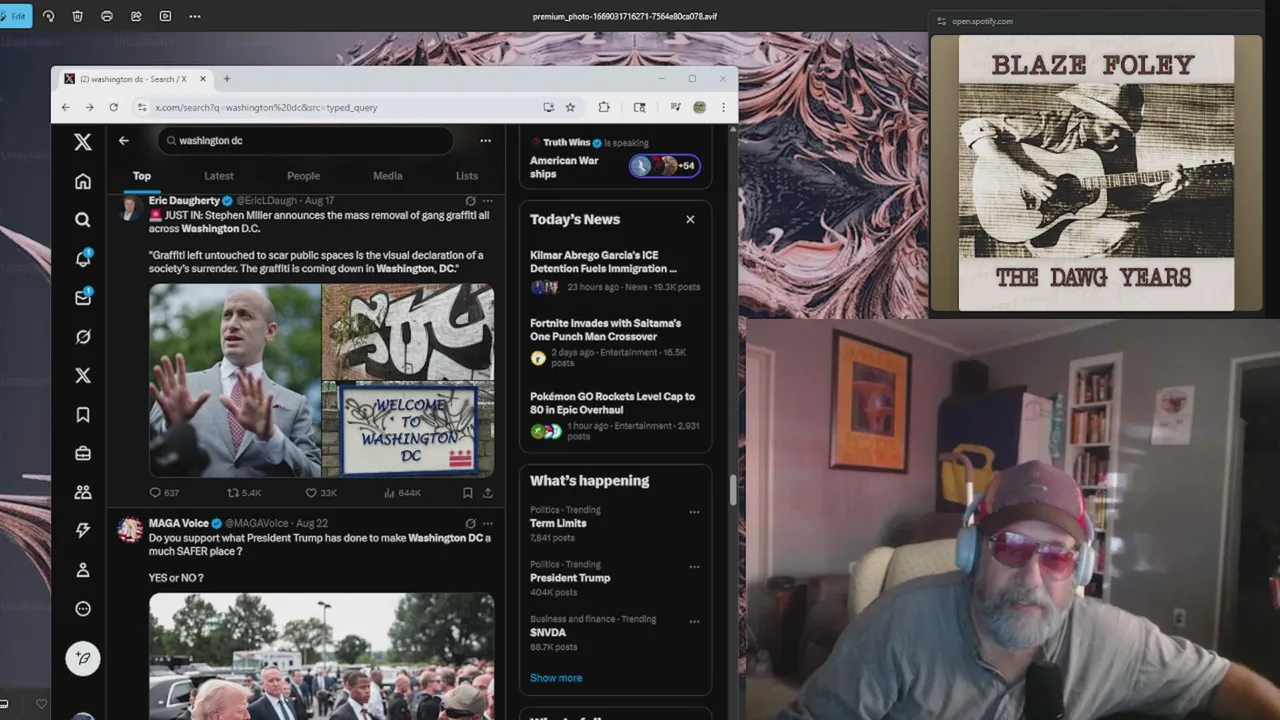
Task: Click the browser address bar URL
Action: pos(266,107)
